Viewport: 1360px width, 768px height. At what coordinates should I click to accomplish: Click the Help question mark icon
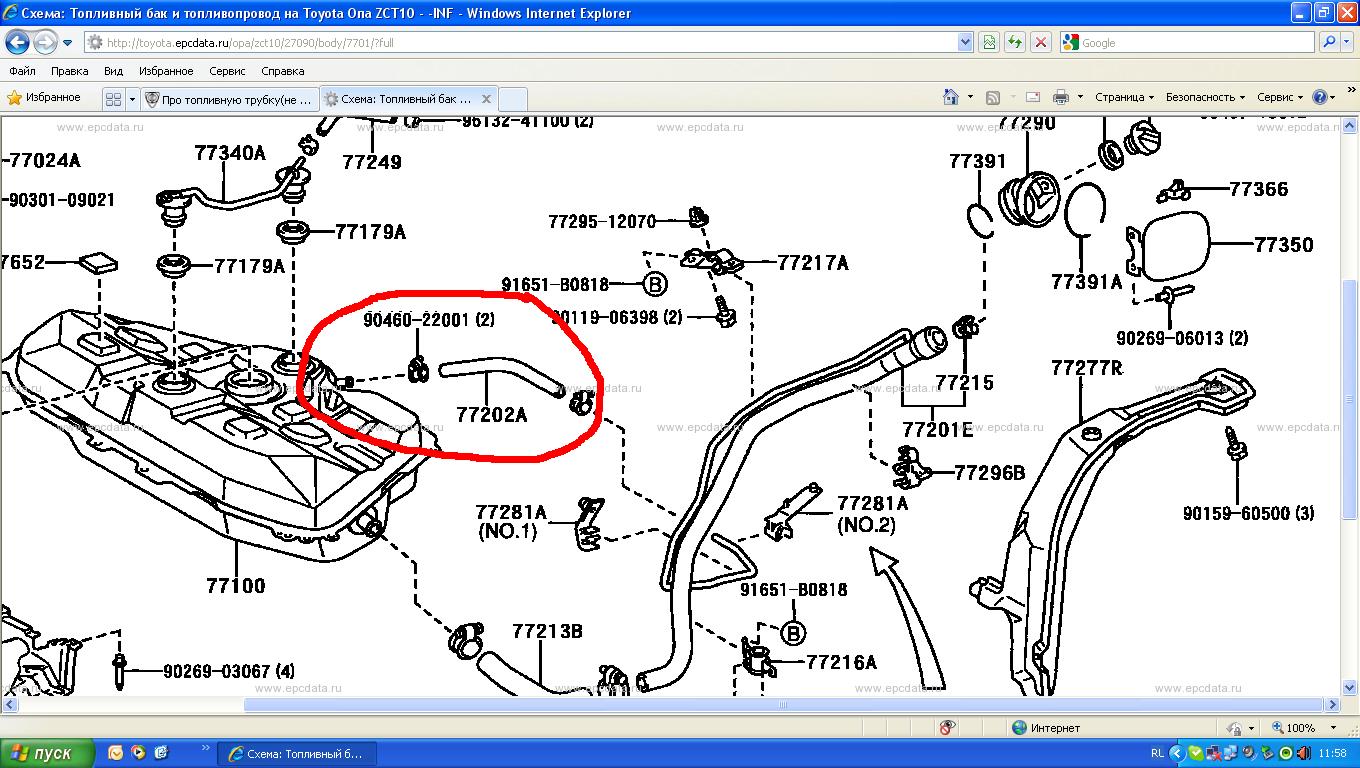click(x=1319, y=97)
